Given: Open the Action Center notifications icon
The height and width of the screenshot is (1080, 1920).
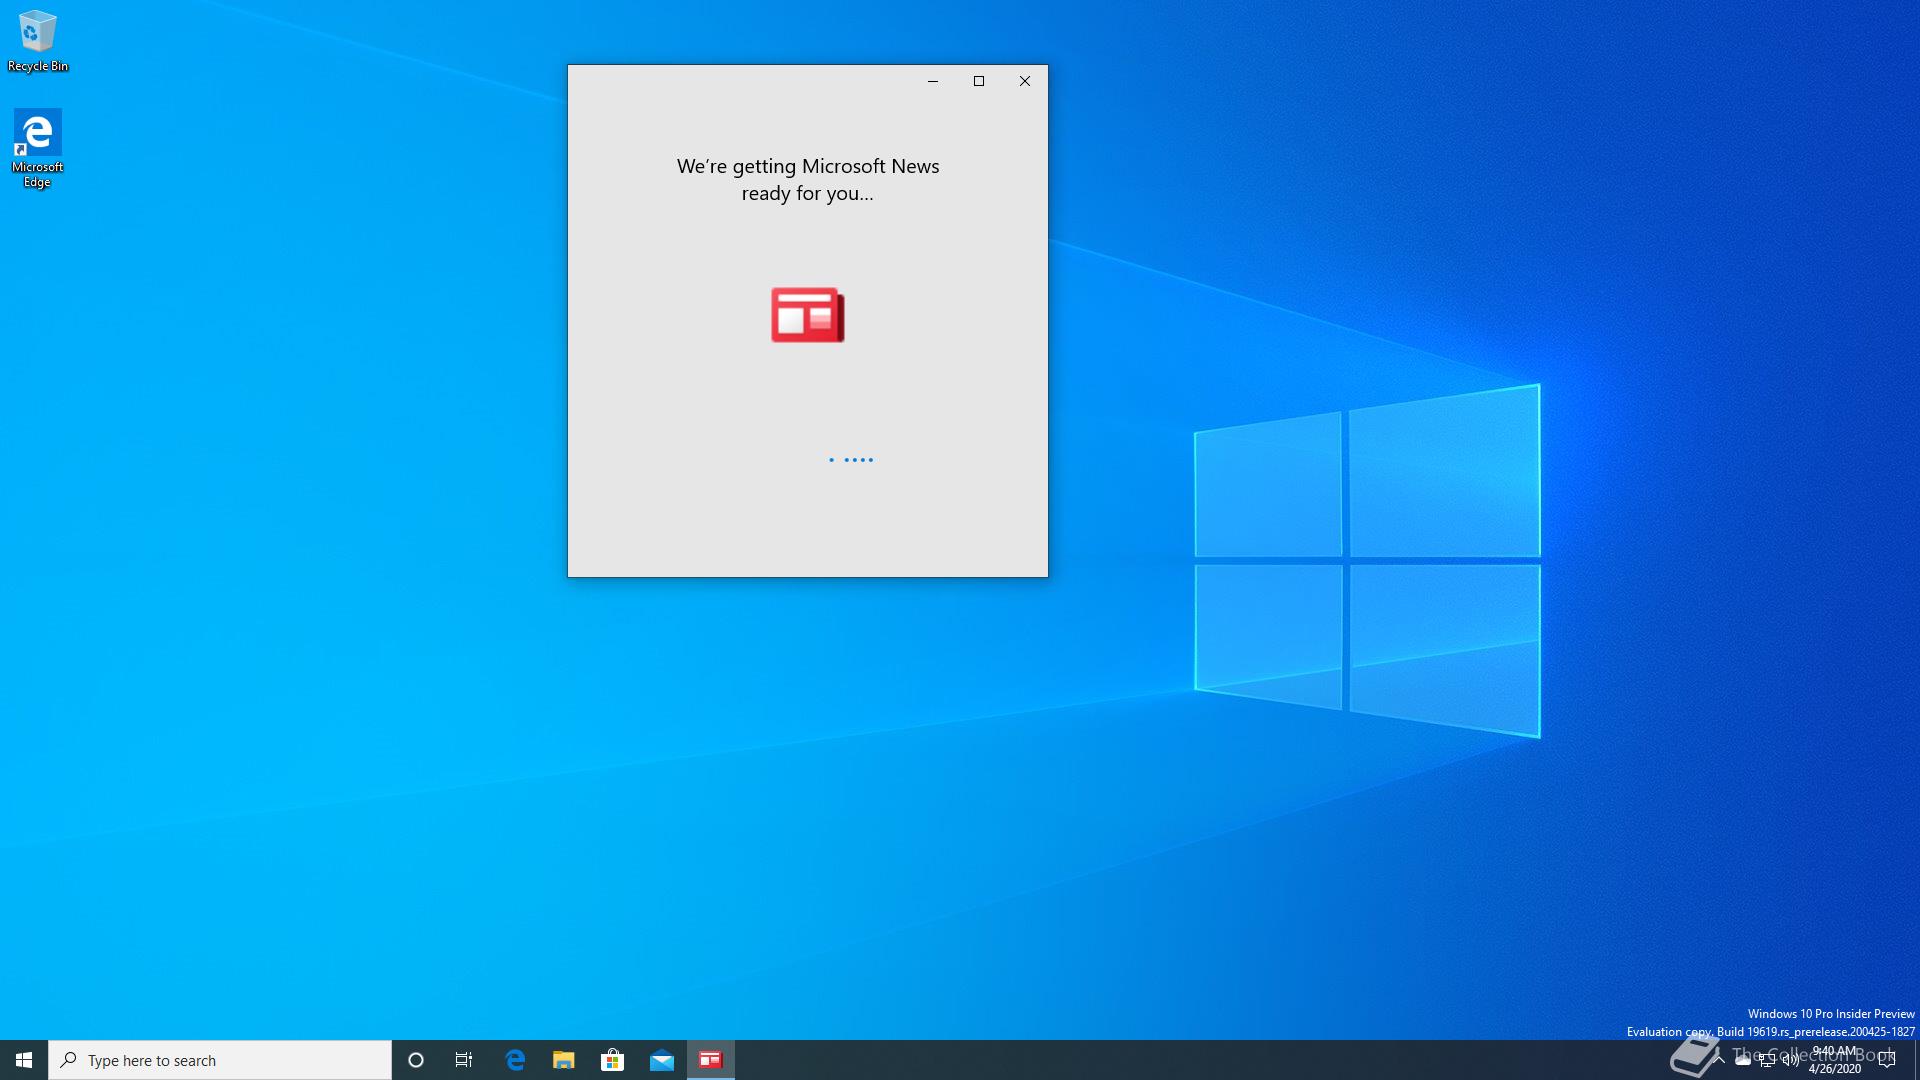Looking at the screenshot, I should [1887, 1060].
